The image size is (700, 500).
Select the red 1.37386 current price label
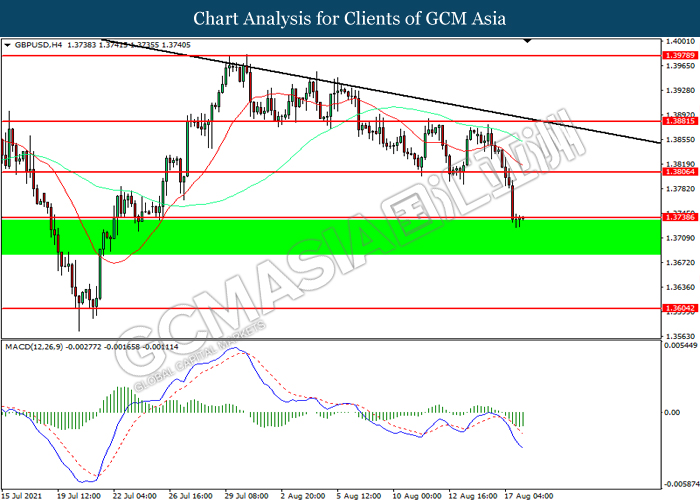(680, 217)
